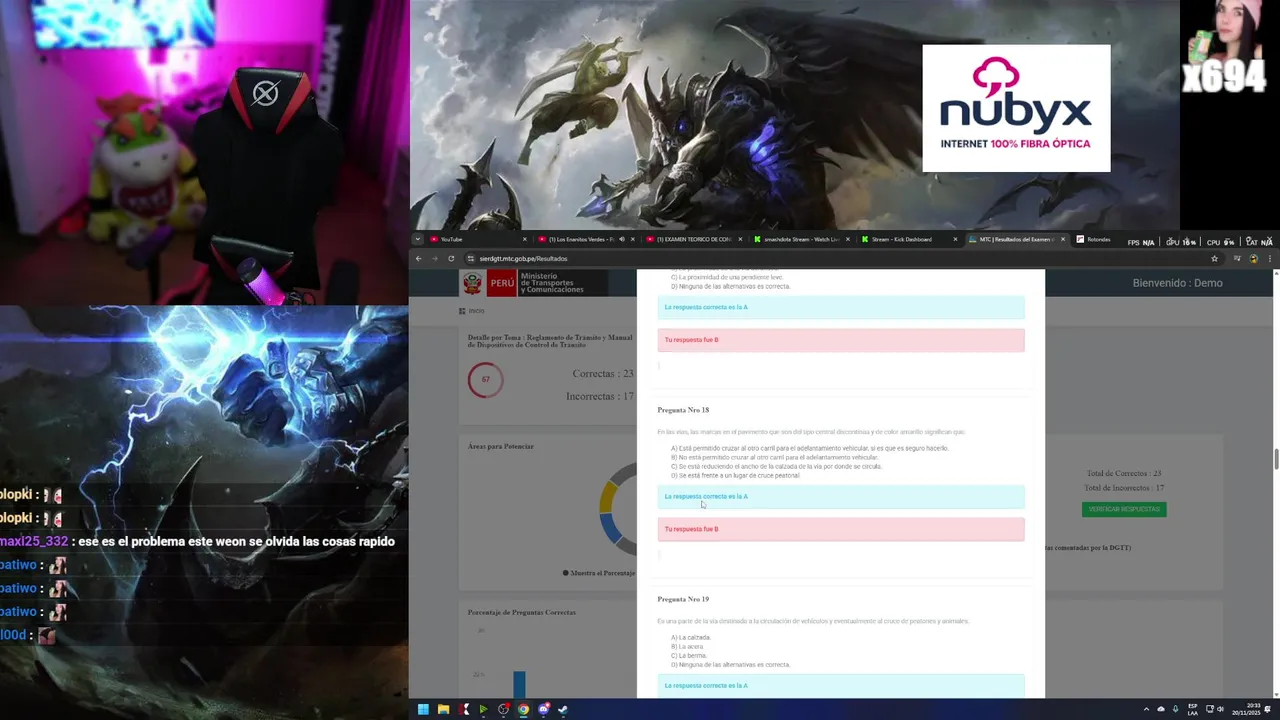Open File Explorer from the taskbar
The height and width of the screenshot is (720, 1280).
[x=443, y=710]
